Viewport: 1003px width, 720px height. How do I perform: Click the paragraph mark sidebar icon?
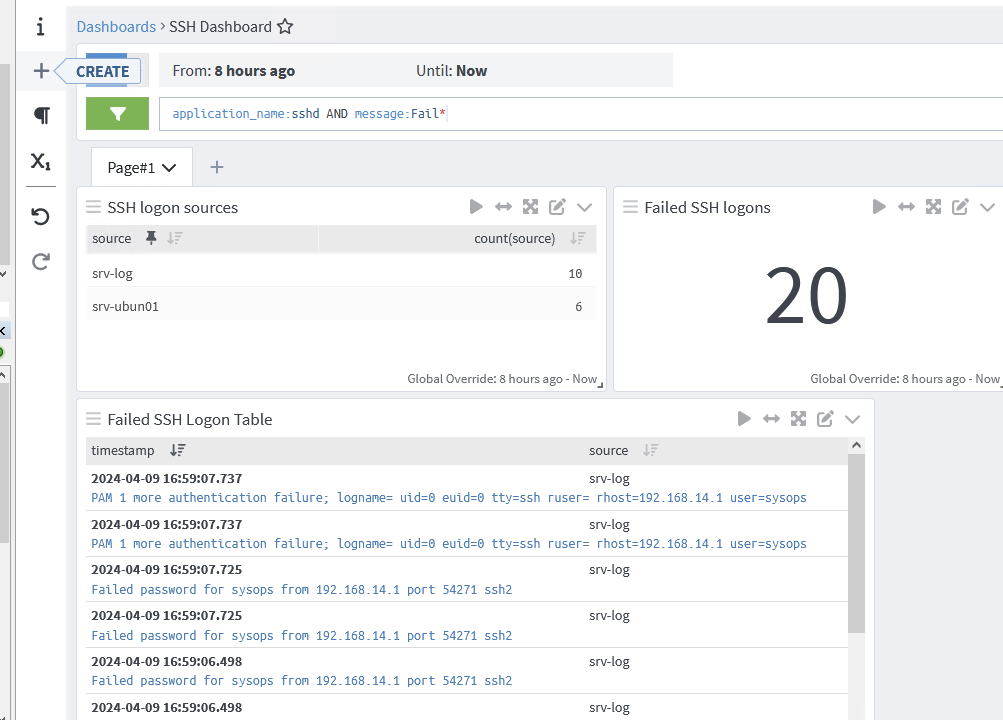tap(42, 115)
